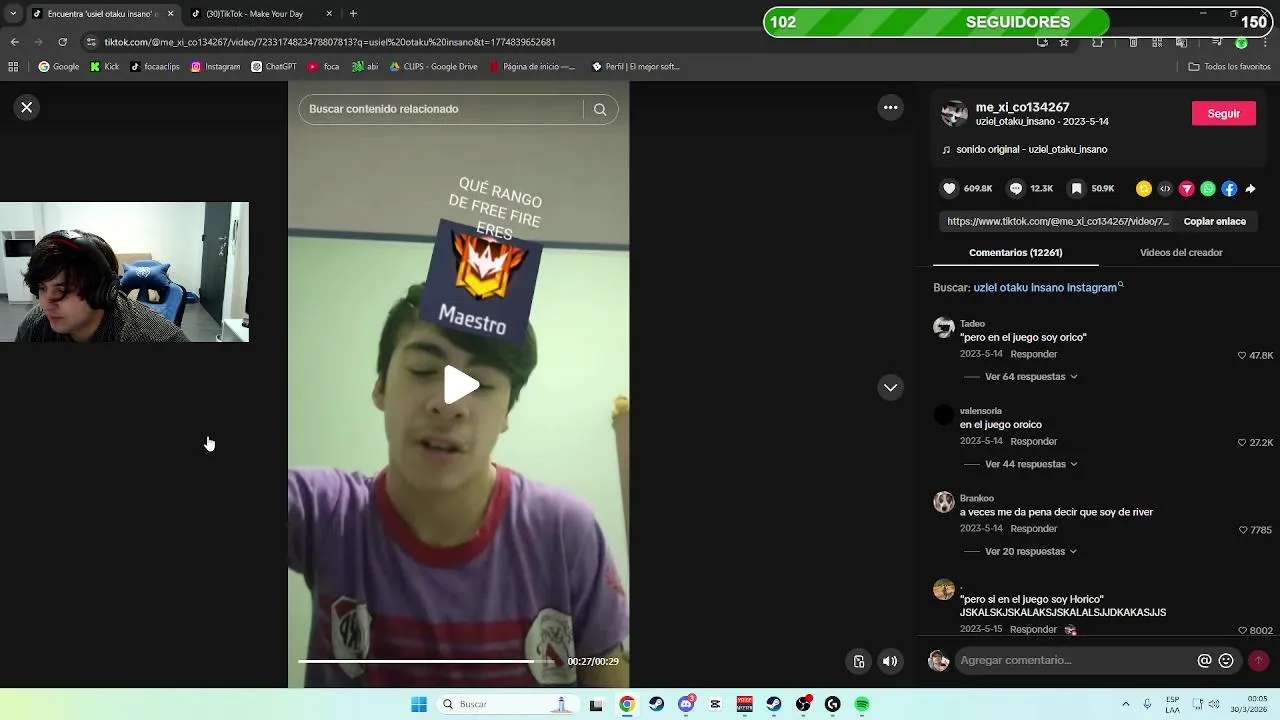Show hidden system tray icons
The width and height of the screenshot is (1280, 720).
click(x=1125, y=704)
